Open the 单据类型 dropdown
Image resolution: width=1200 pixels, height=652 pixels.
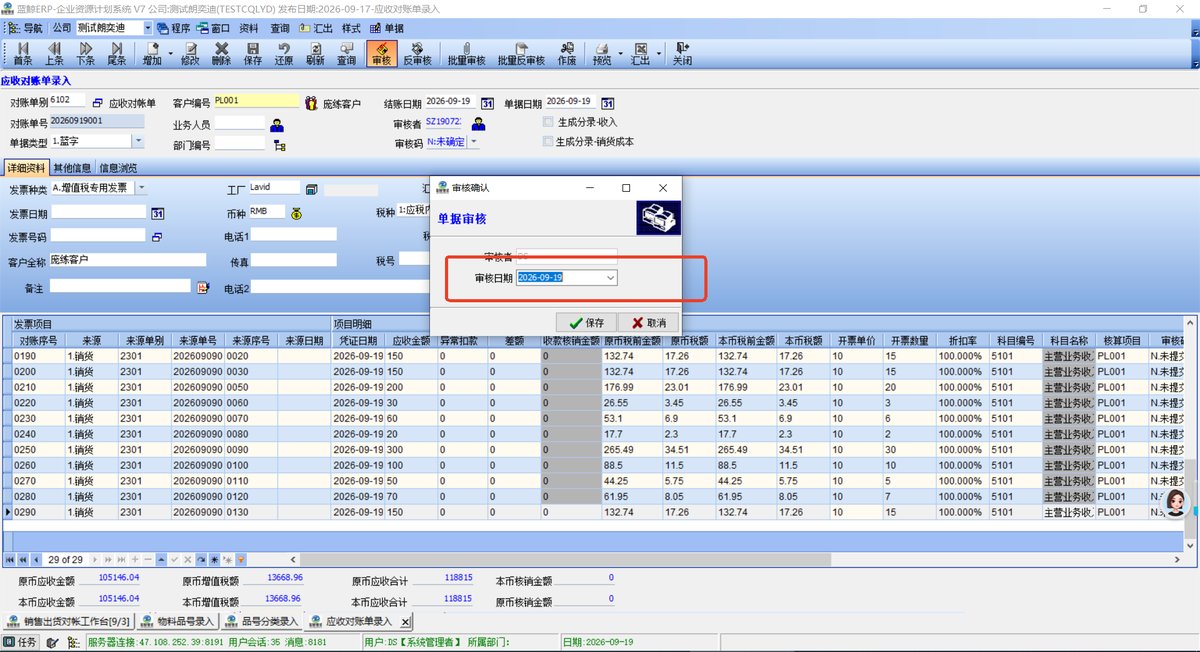click(138, 142)
